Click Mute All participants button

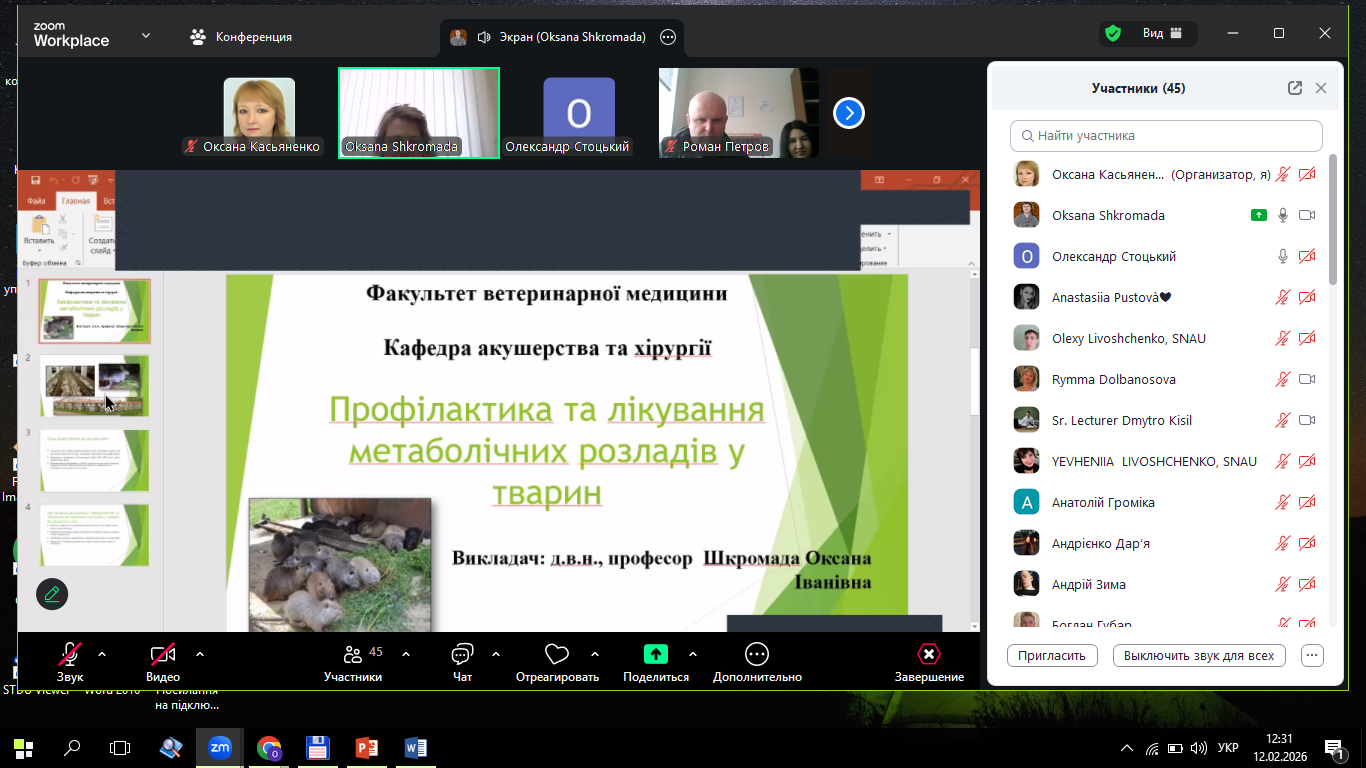(x=1198, y=656)
